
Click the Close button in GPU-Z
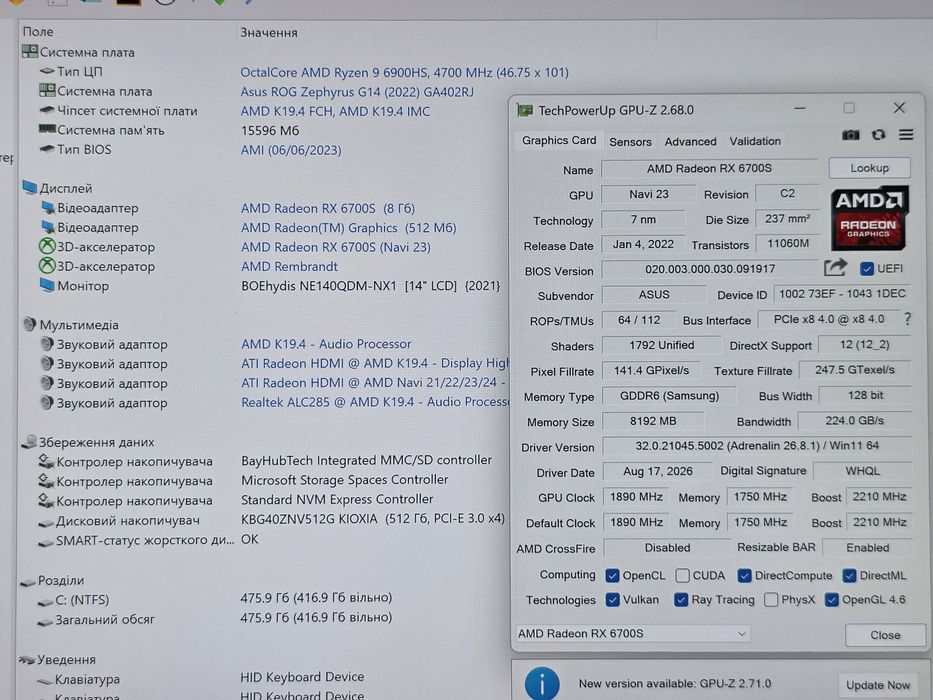pos(885,635)
